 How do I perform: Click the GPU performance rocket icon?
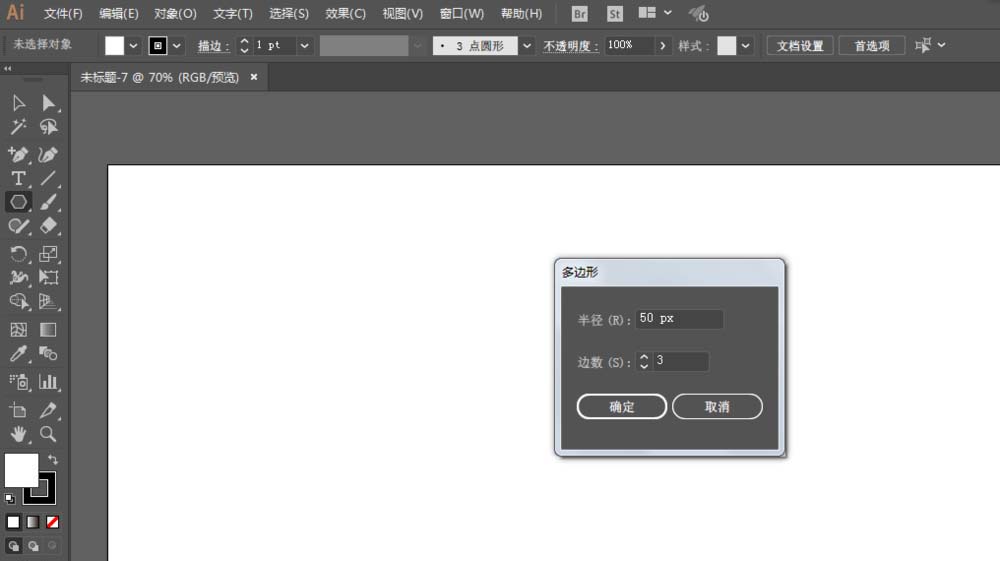(699, 13)
